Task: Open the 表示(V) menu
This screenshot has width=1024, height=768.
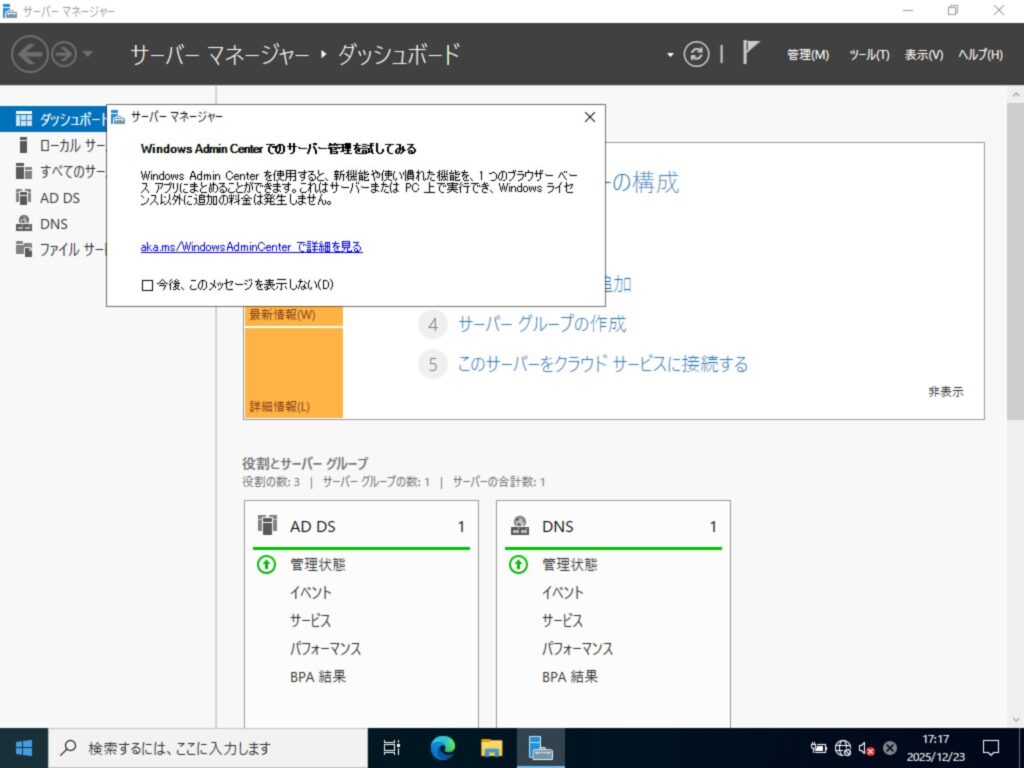Action: pyautogui.click(x=923, y=55)
